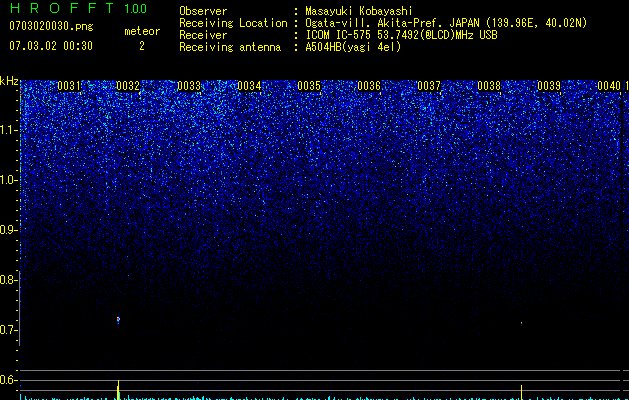Image resolution: width=629 pixels, height=400 pixels.
Task: Click the A504HB(yagi 4el) antenna text
Action: (353, 47)
